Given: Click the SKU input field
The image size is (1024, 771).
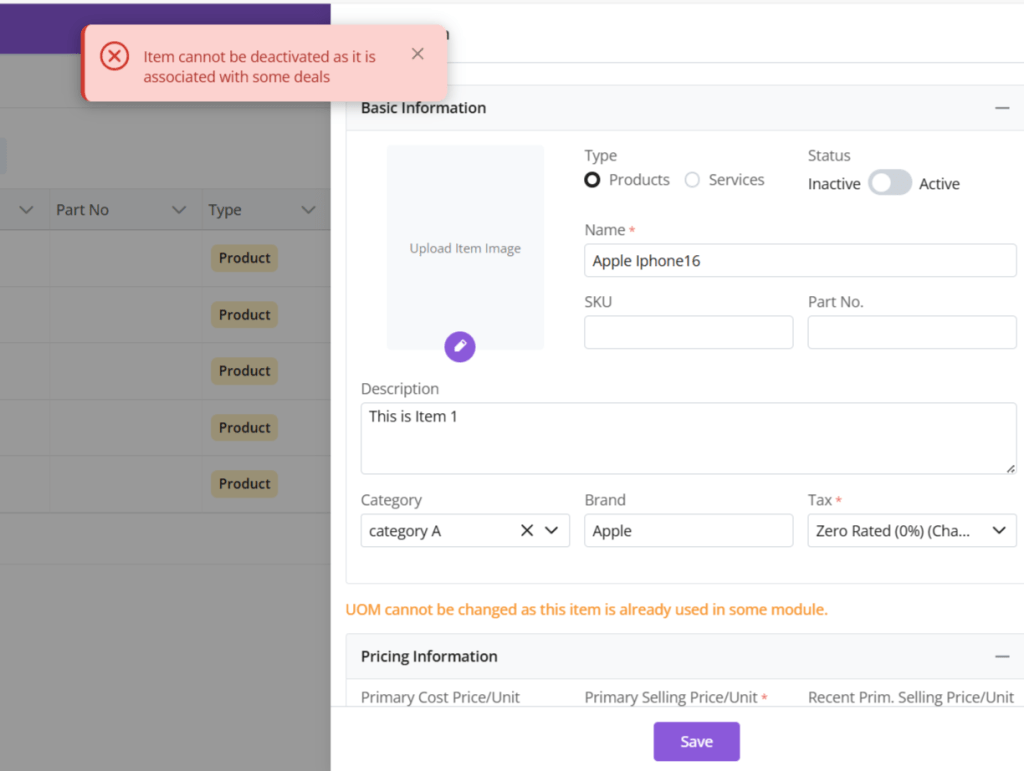Looking at the screenshot, I should 688,333.
